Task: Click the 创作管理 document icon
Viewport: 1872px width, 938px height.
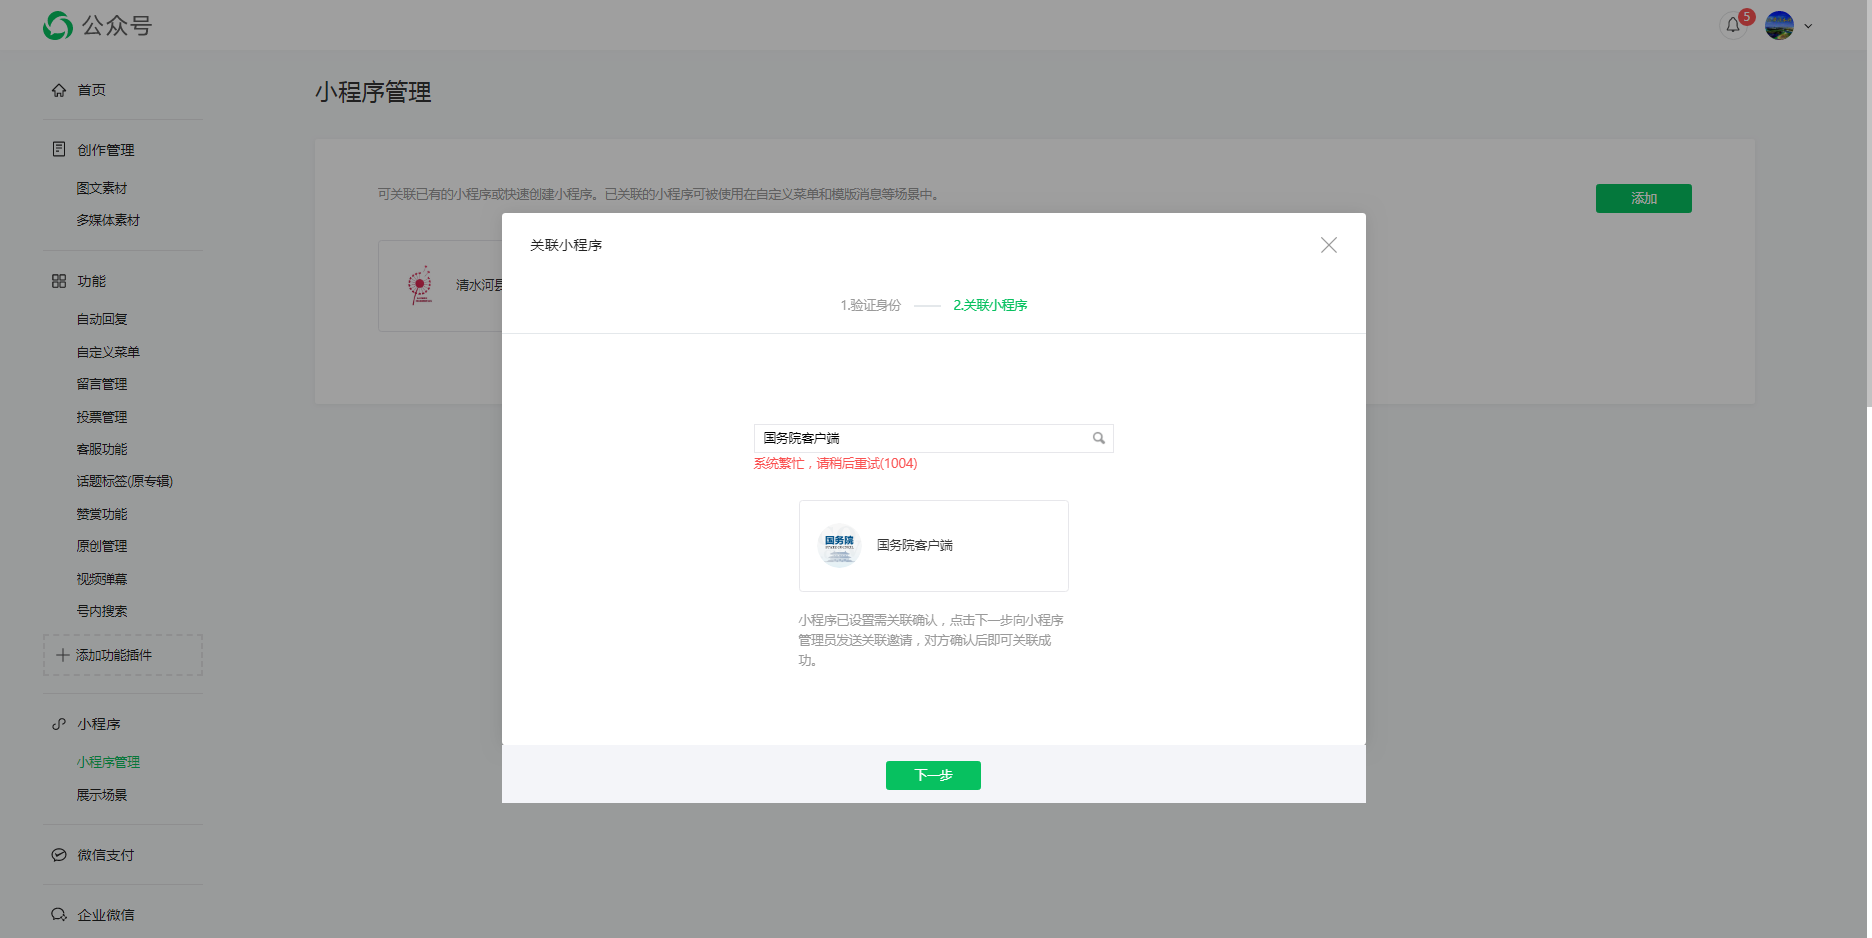Action: [59, 149]
